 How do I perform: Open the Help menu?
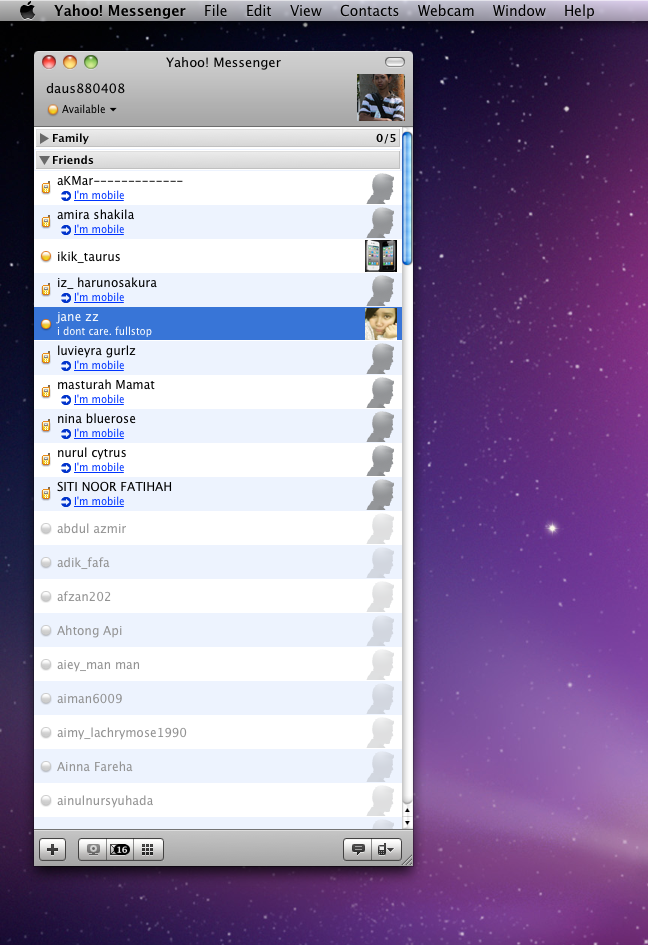click(579, 11)
